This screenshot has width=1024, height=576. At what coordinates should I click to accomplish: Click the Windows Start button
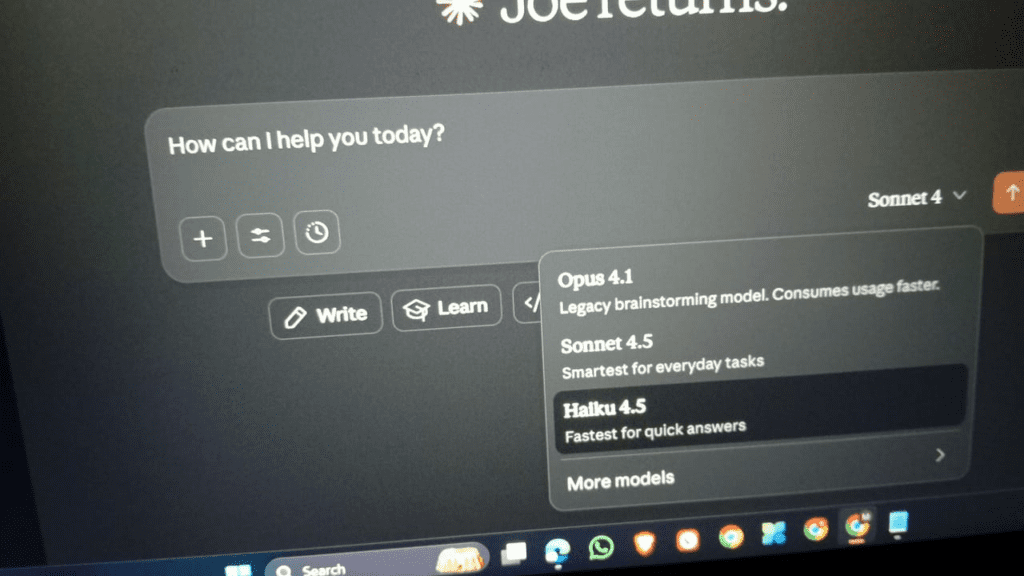point(239,570)
